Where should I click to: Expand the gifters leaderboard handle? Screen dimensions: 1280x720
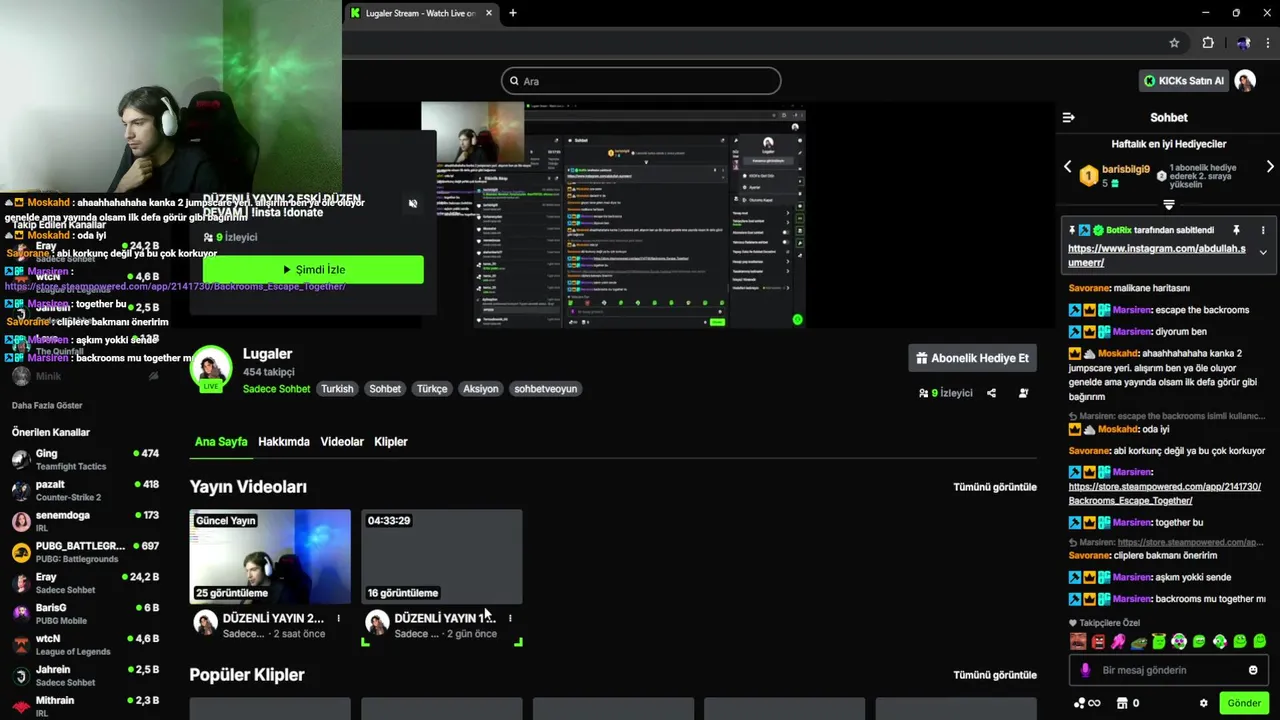(x=1168, y=204)
